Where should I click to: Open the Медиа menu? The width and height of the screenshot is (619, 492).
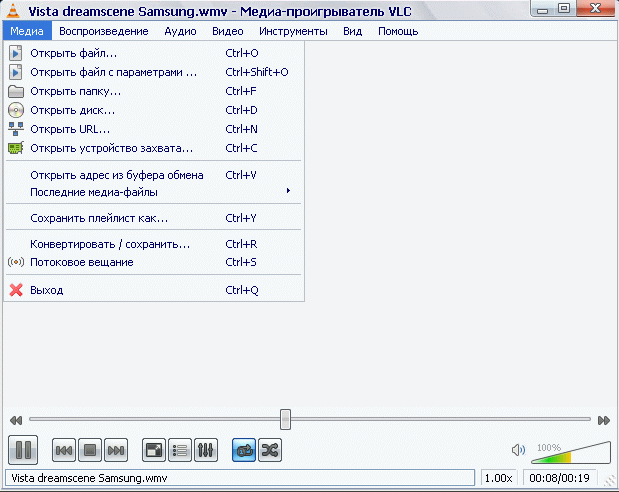click(x=27, y=31)
